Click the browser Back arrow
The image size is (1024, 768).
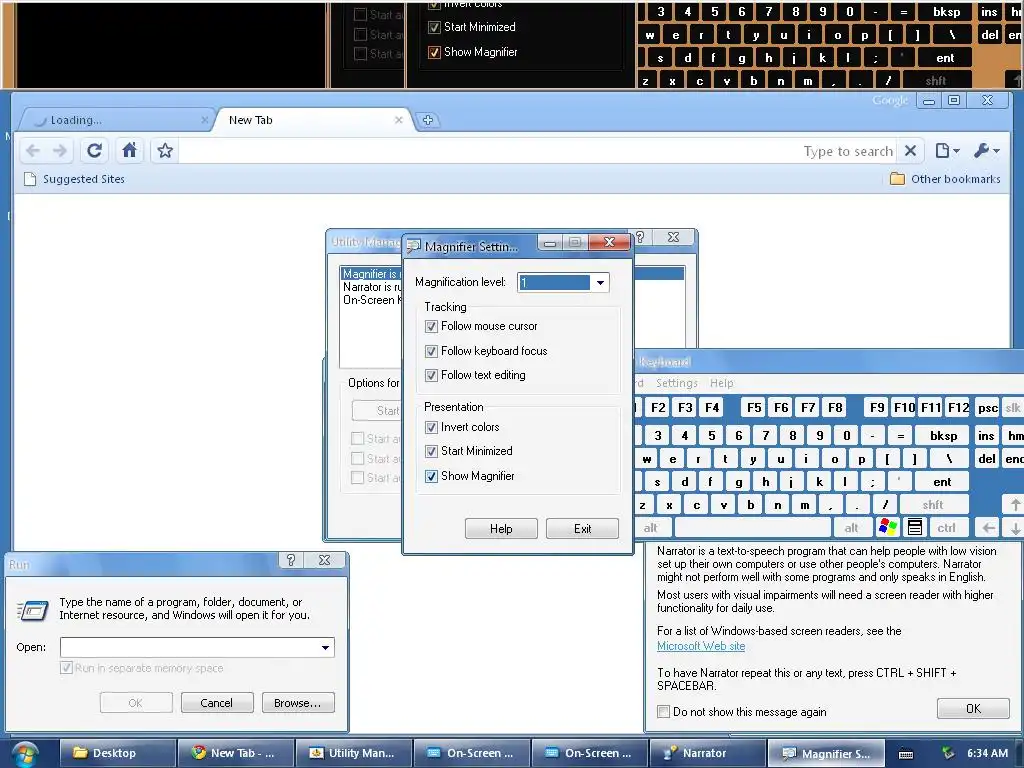33,151
